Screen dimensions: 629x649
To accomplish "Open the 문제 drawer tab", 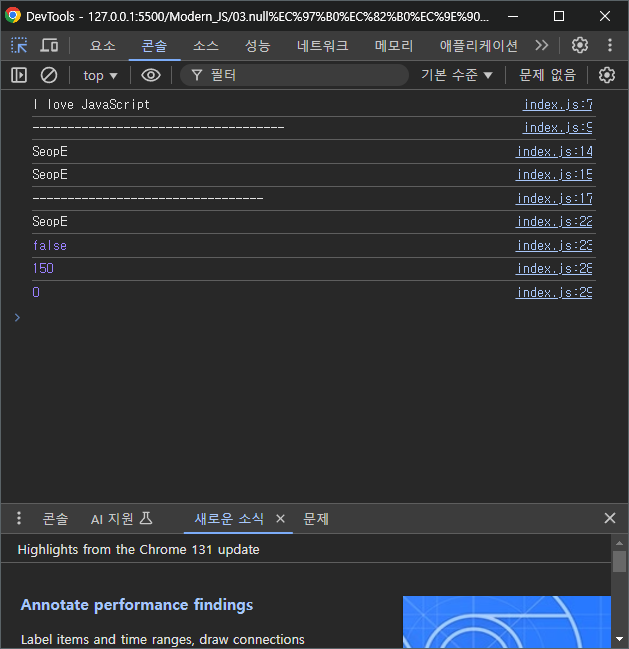I will click(x=316, y=519).
